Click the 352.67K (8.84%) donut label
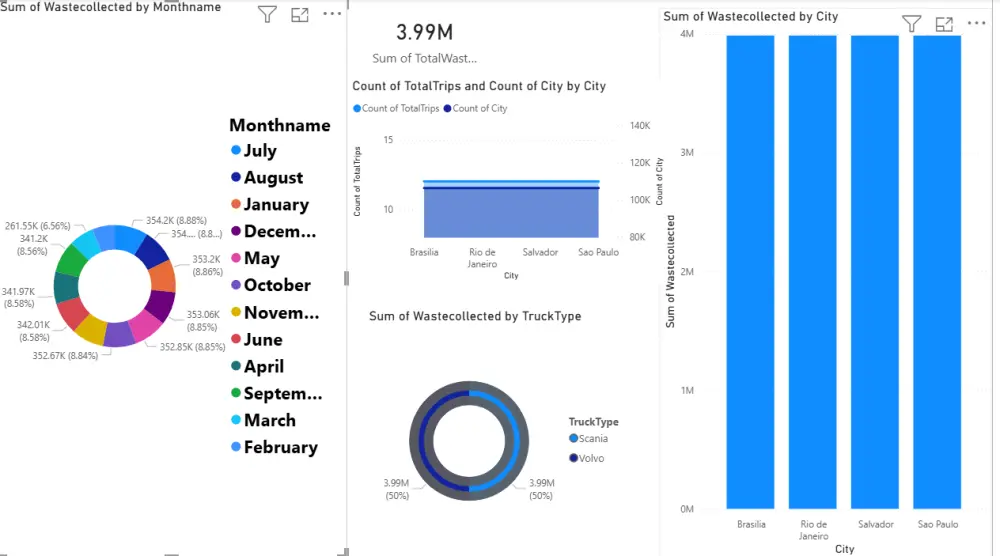The height and width of the screenshot is (556, 1000). (x=65, y=355)
